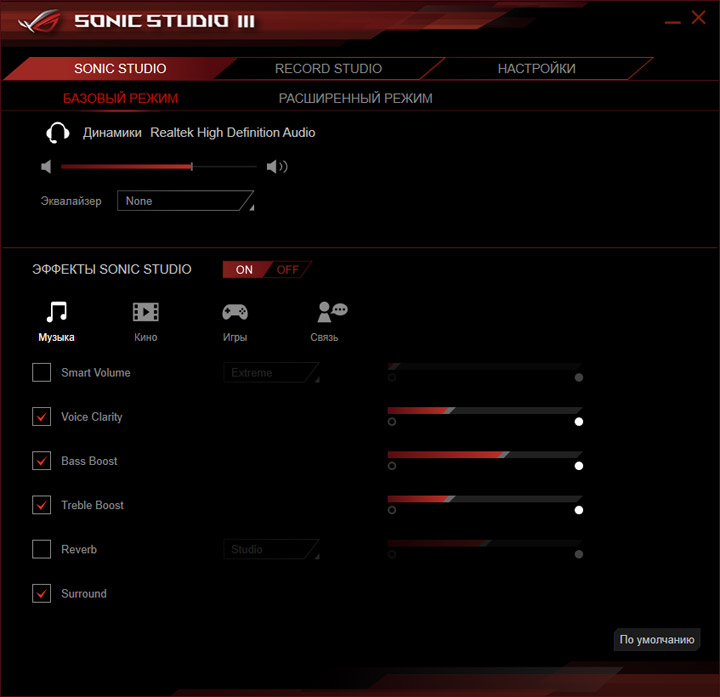Uncheck the Treble Boost checkbox
Viewport: 720px width, 697px height.
click(41, 505)
